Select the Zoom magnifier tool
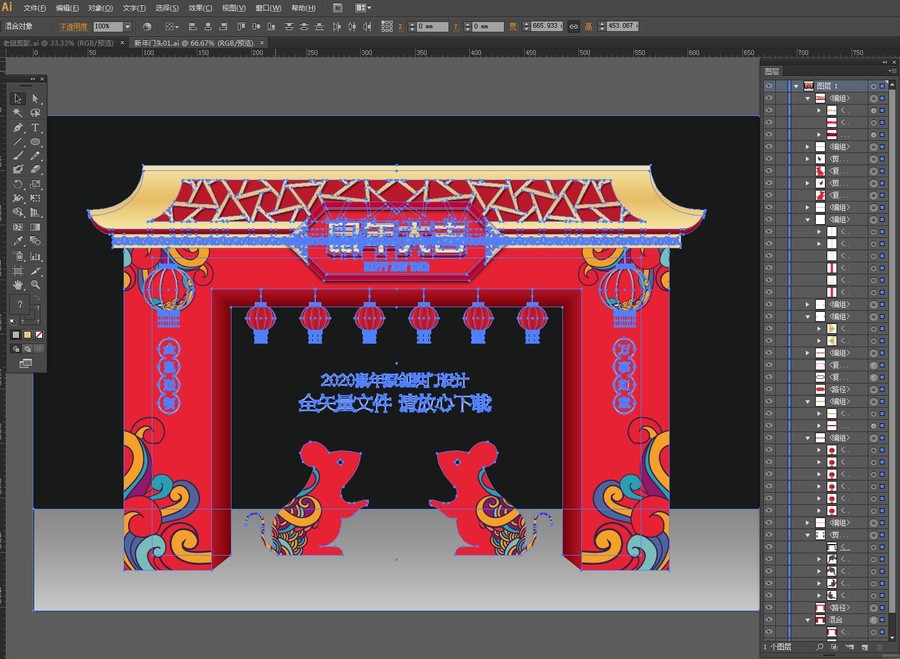The height and width of the screenshot is (659, 900). click(35, 285)
